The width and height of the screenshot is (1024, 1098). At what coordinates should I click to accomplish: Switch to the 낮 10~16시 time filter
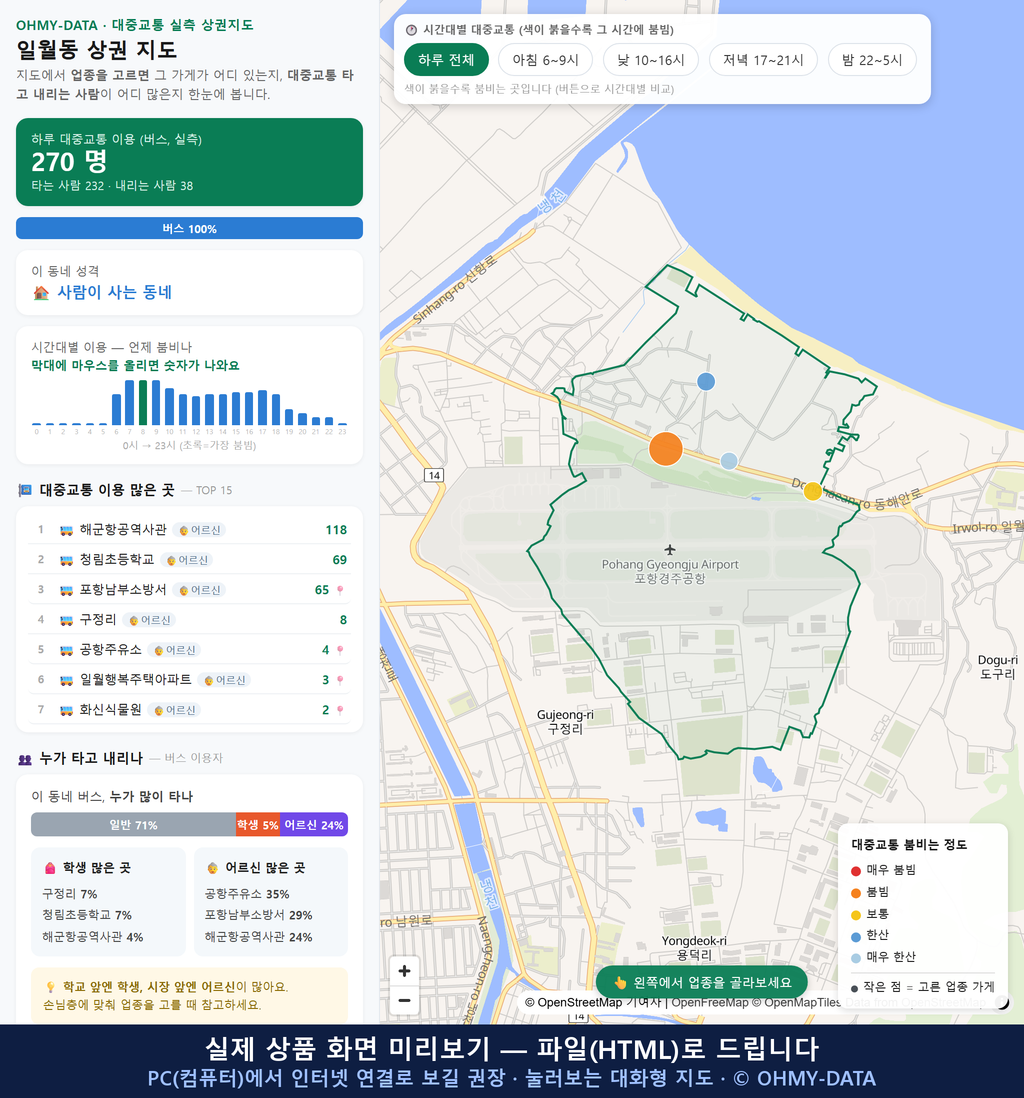651,60
